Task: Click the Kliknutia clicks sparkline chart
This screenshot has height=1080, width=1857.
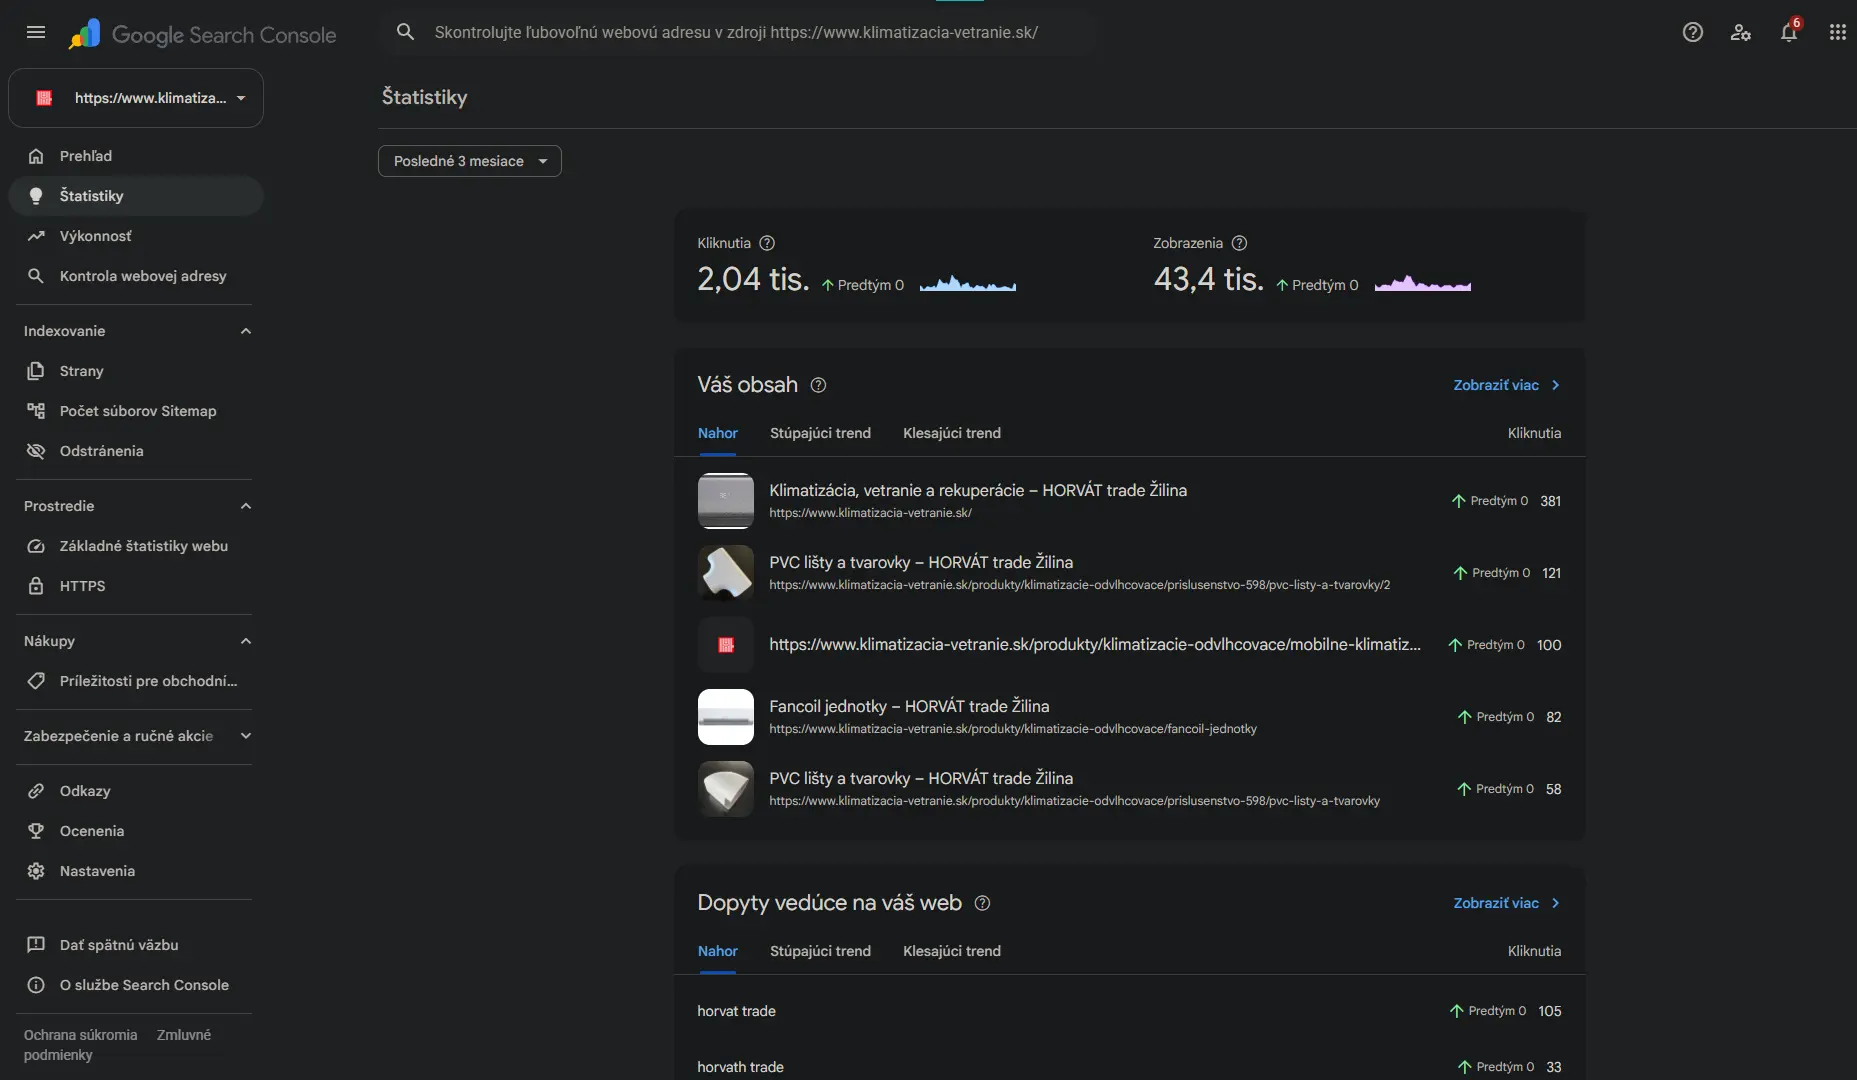Action: [968, 284]
